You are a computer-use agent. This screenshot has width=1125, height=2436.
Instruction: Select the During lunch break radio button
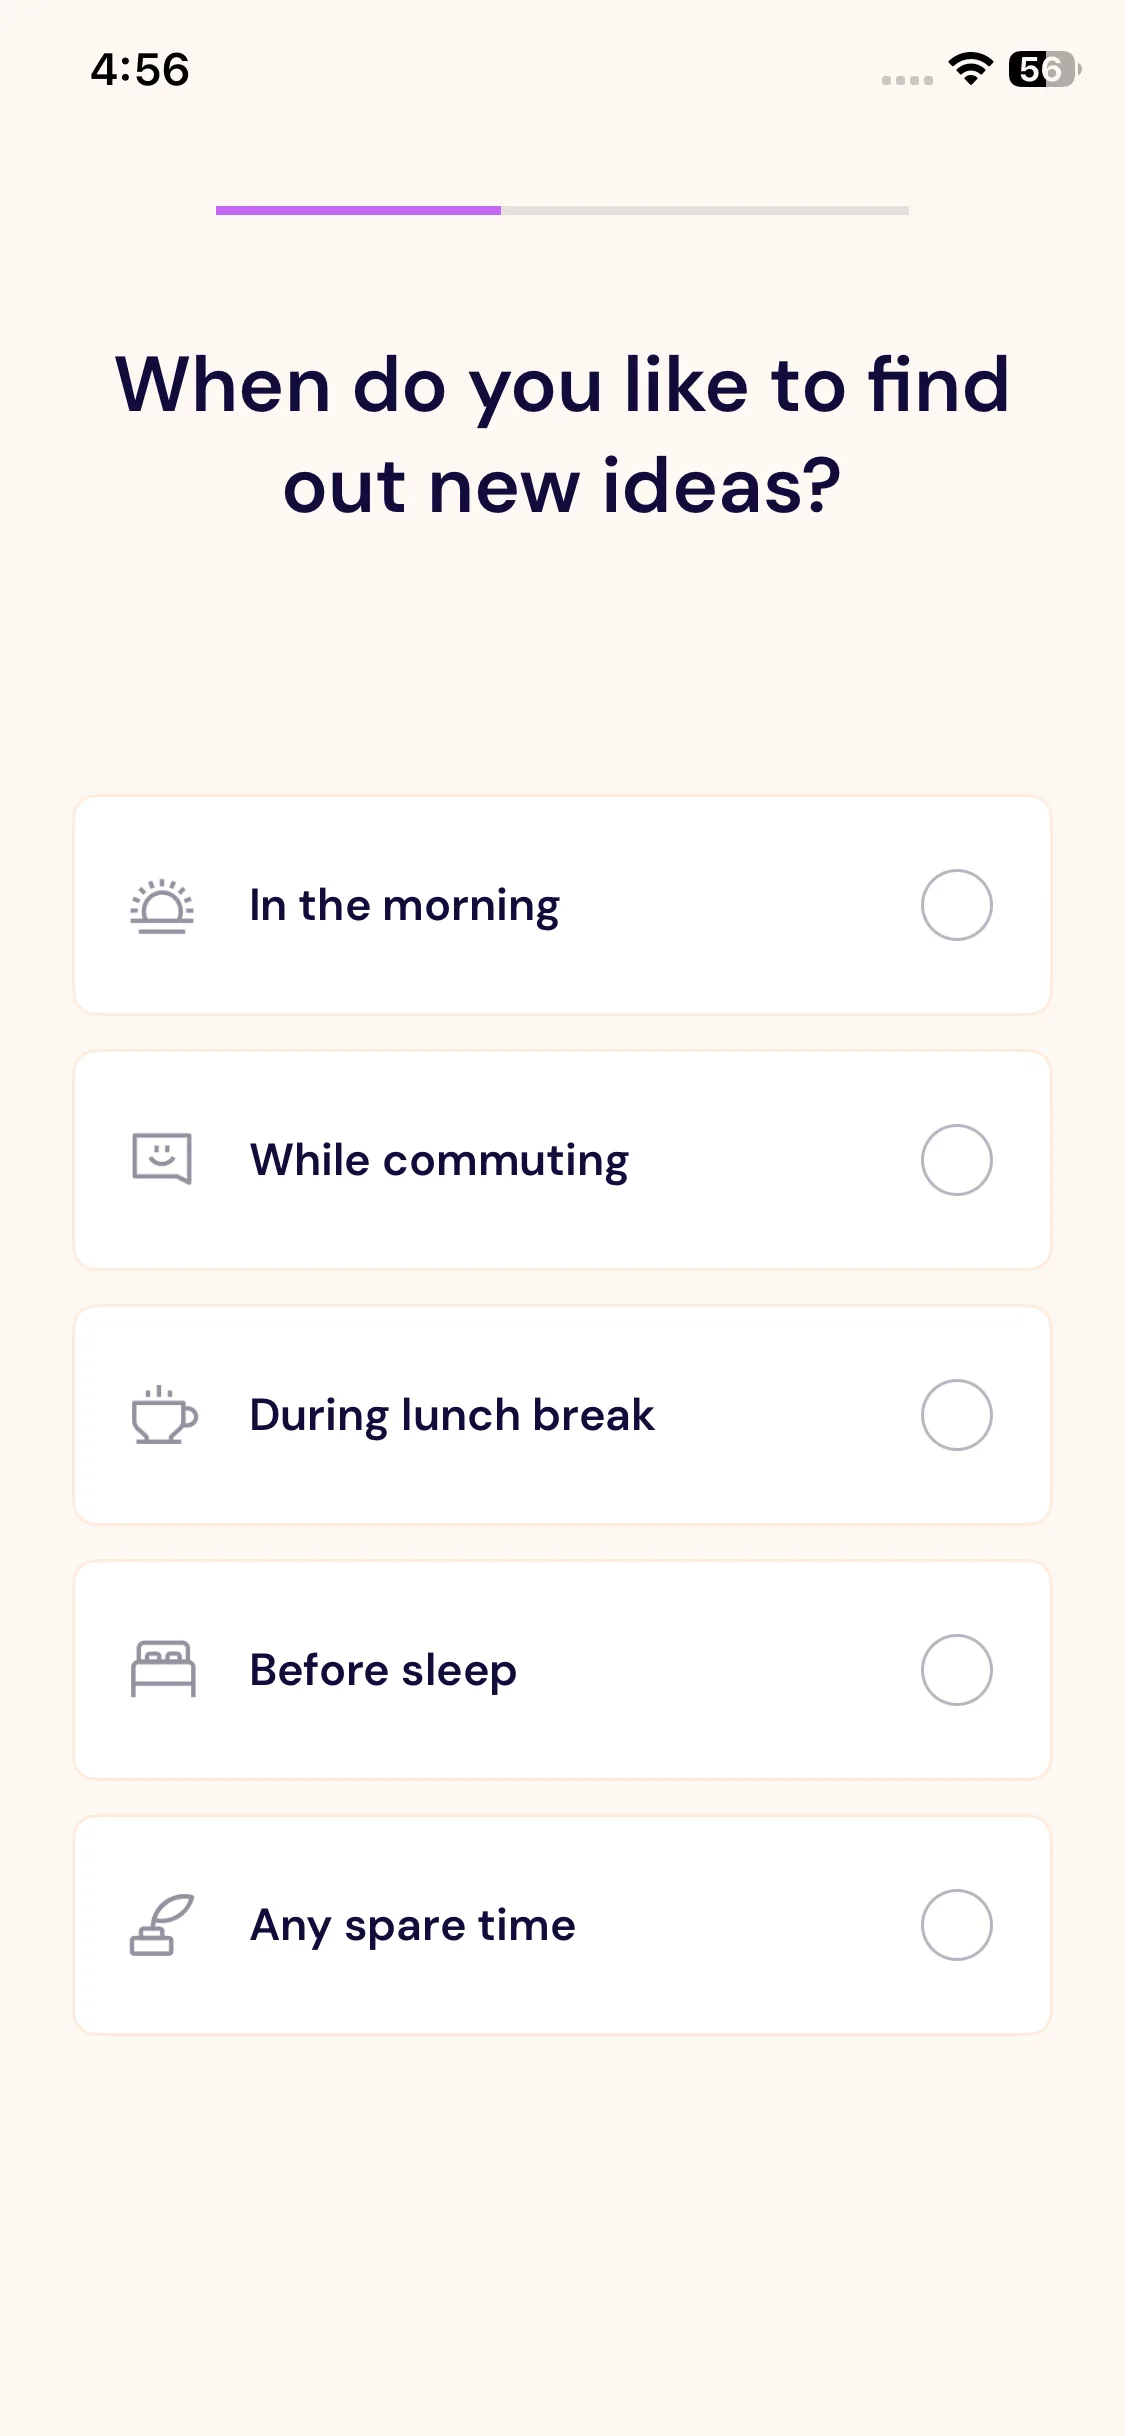(956, 1415)
